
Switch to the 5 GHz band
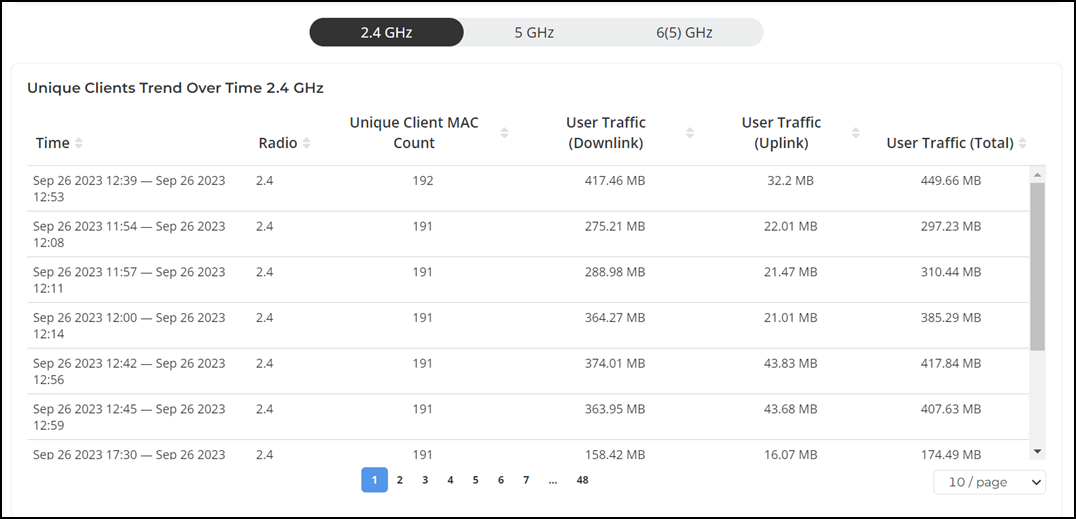pos(535,32)
